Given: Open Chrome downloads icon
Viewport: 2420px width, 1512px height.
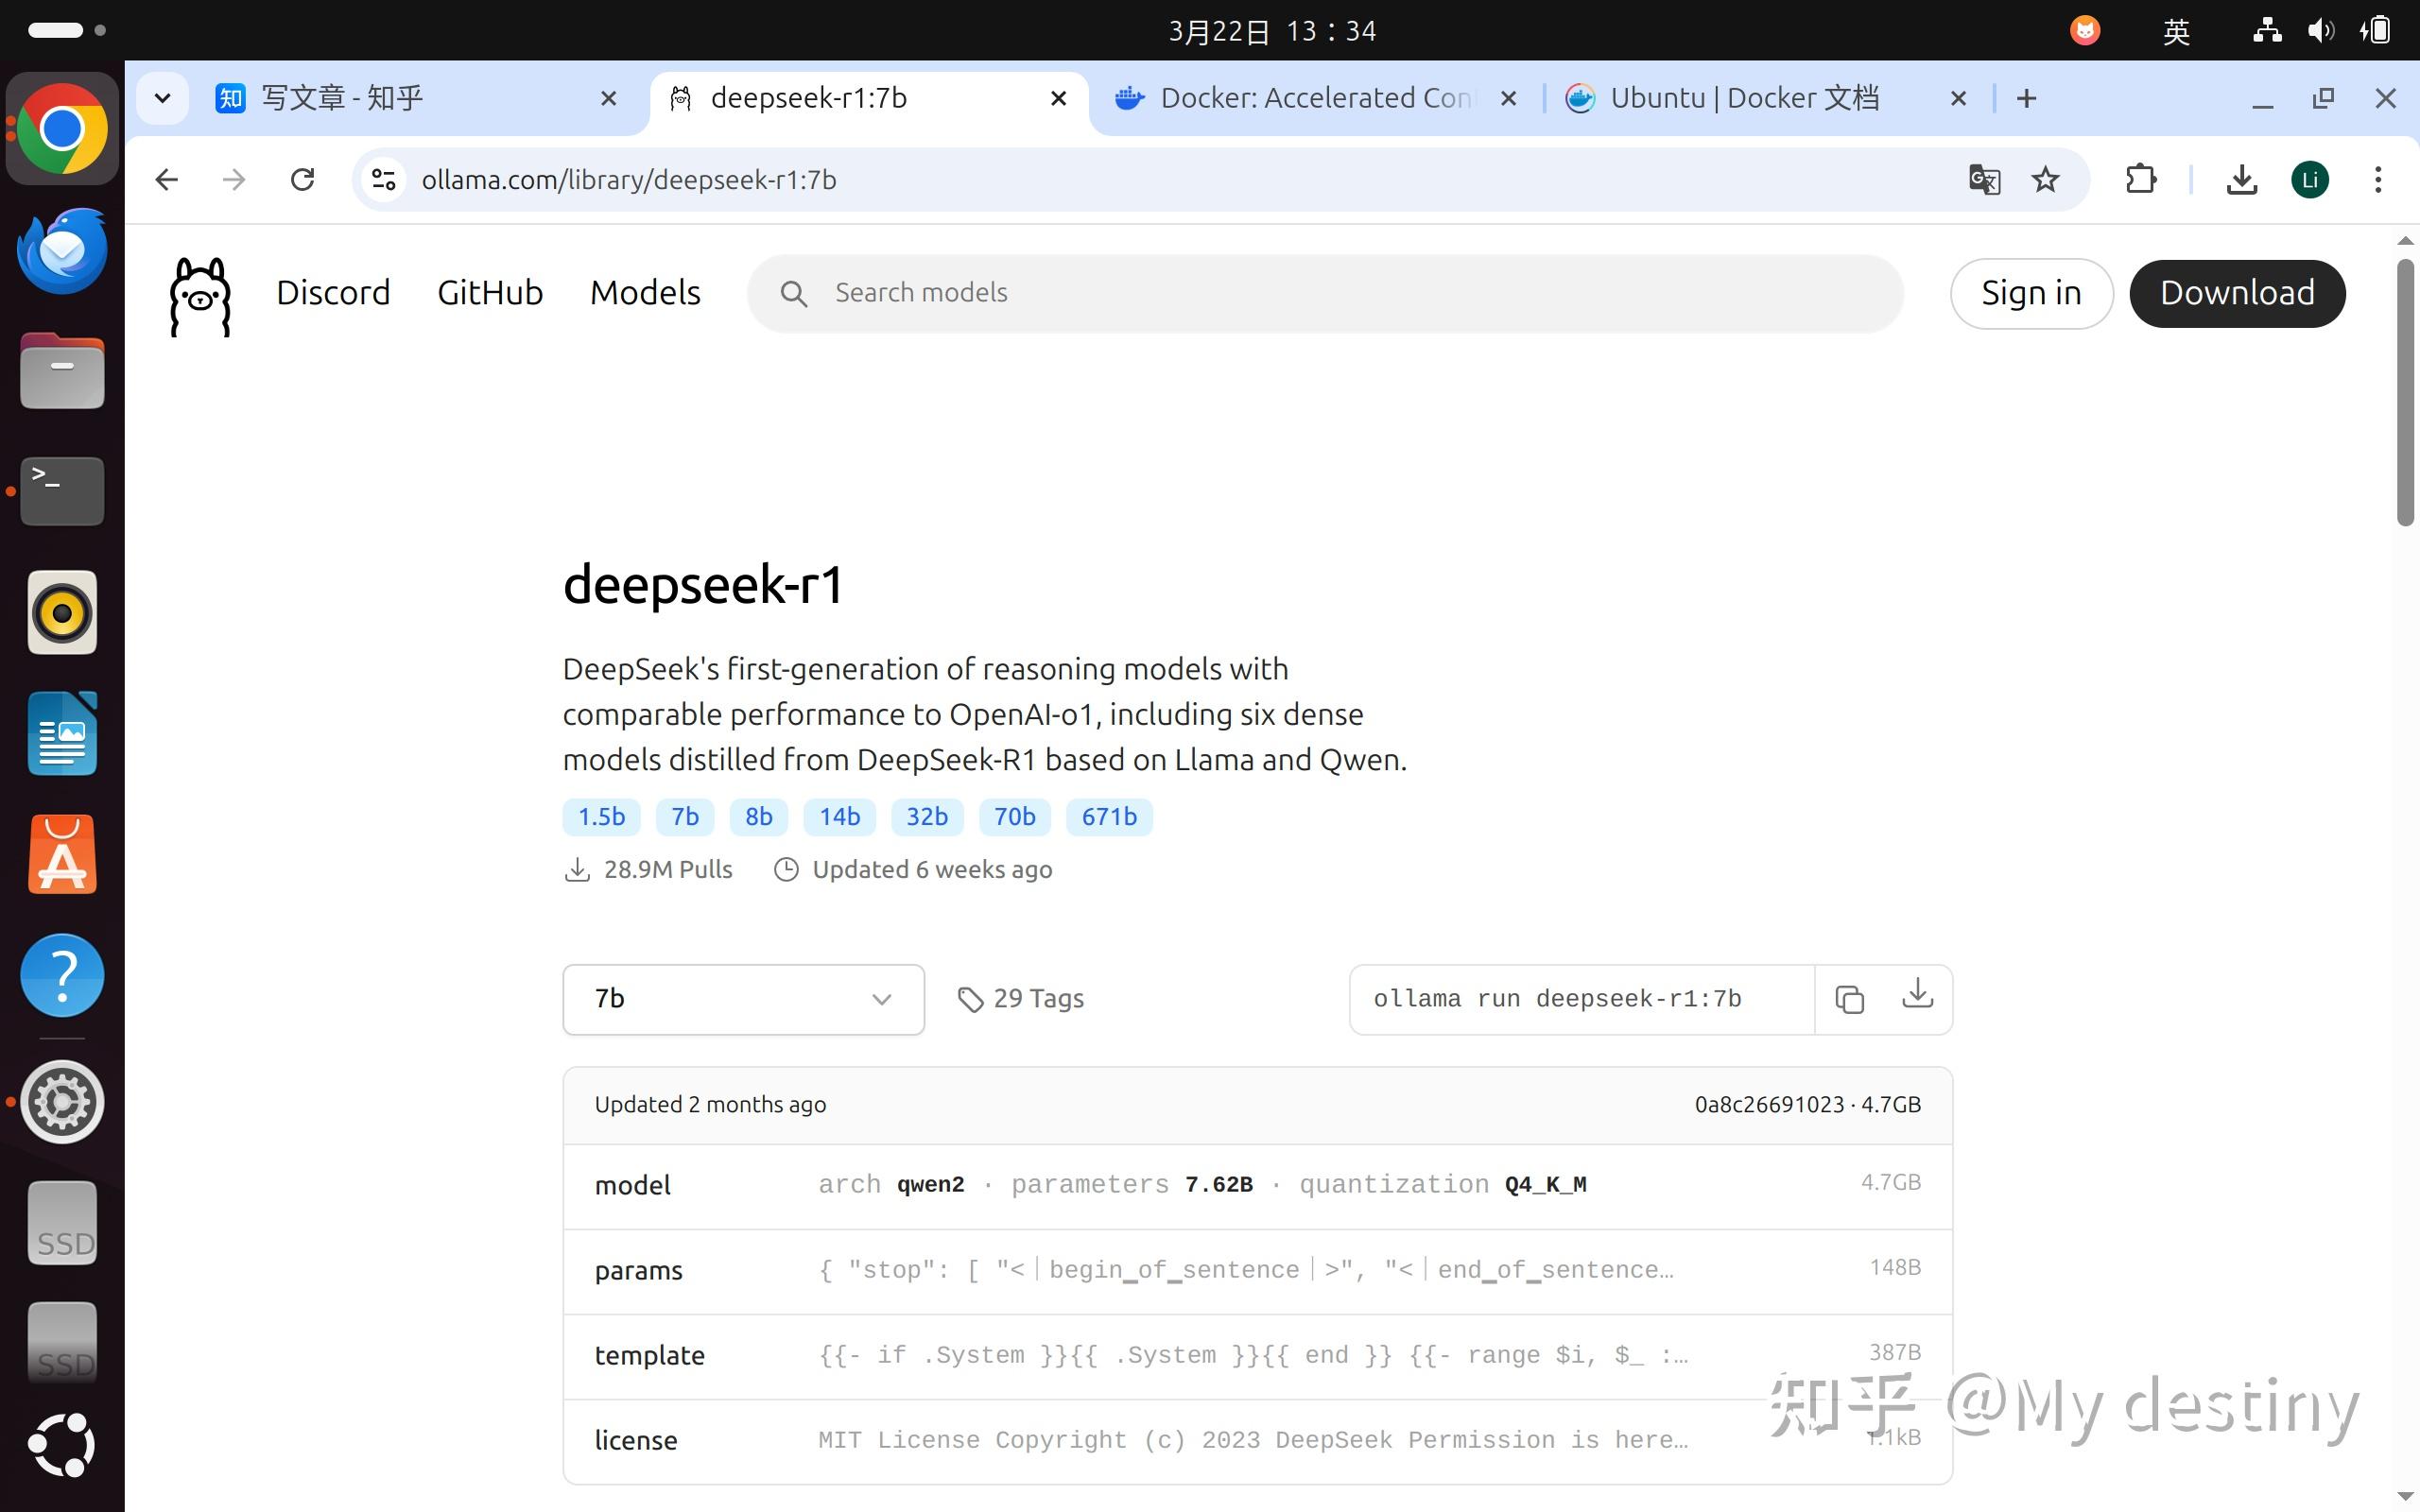Looking at the screenshot, I should 2242,180.
